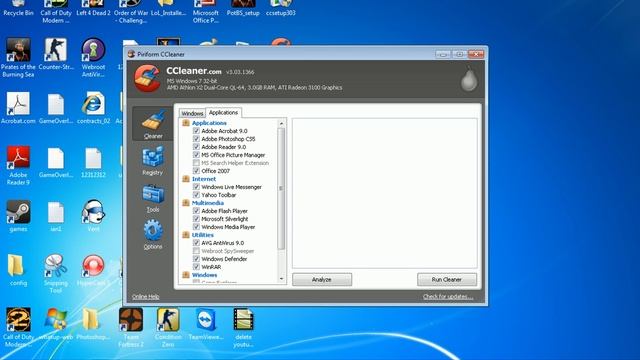Click the Check for updates link
The height and width of the screenshot is (360, 640).
point(448,297)
